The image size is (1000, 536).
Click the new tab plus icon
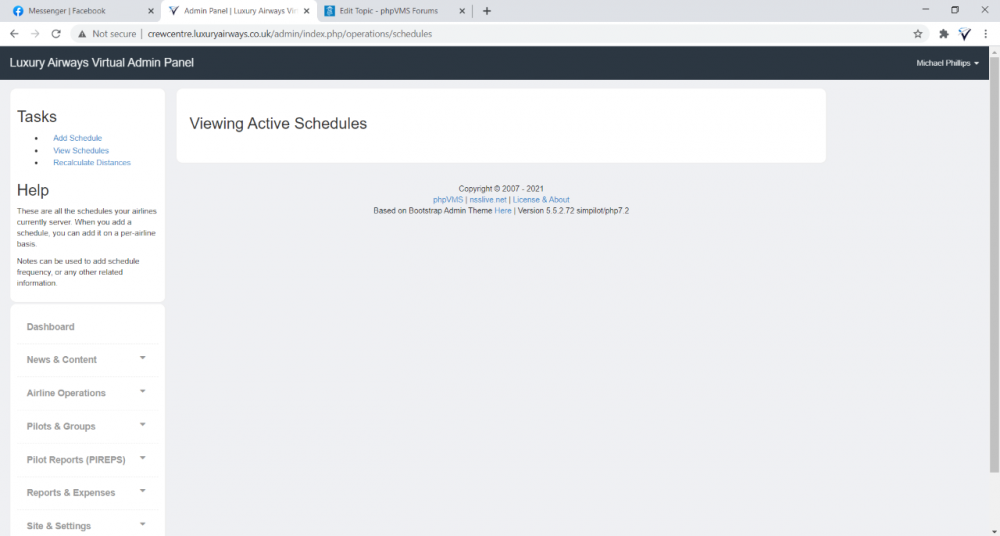(x=487, y=11)
